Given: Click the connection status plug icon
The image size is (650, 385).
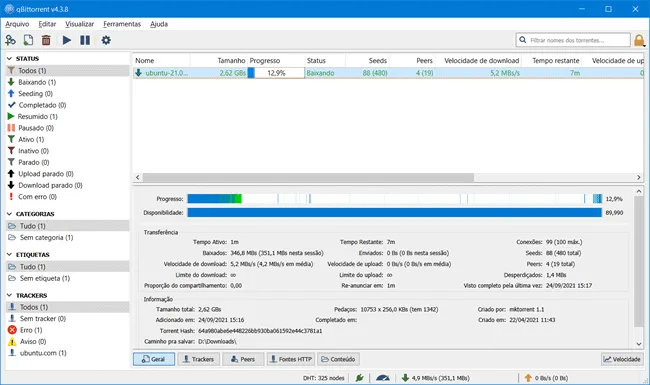Looking at the screenshot, I should pos(359,378).
